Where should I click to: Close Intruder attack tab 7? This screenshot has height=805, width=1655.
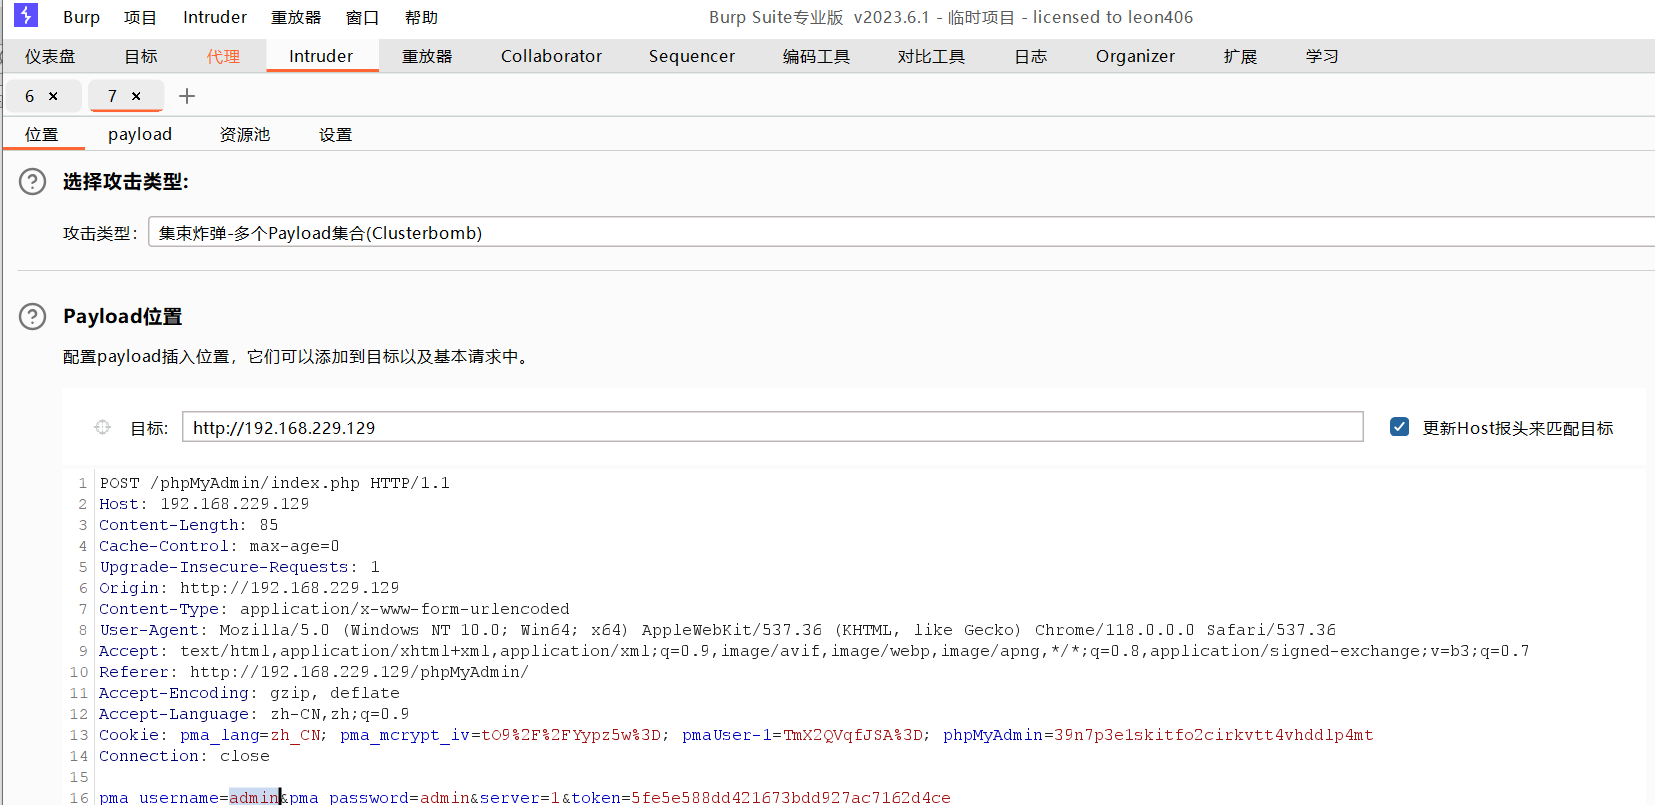click(136, 96)
